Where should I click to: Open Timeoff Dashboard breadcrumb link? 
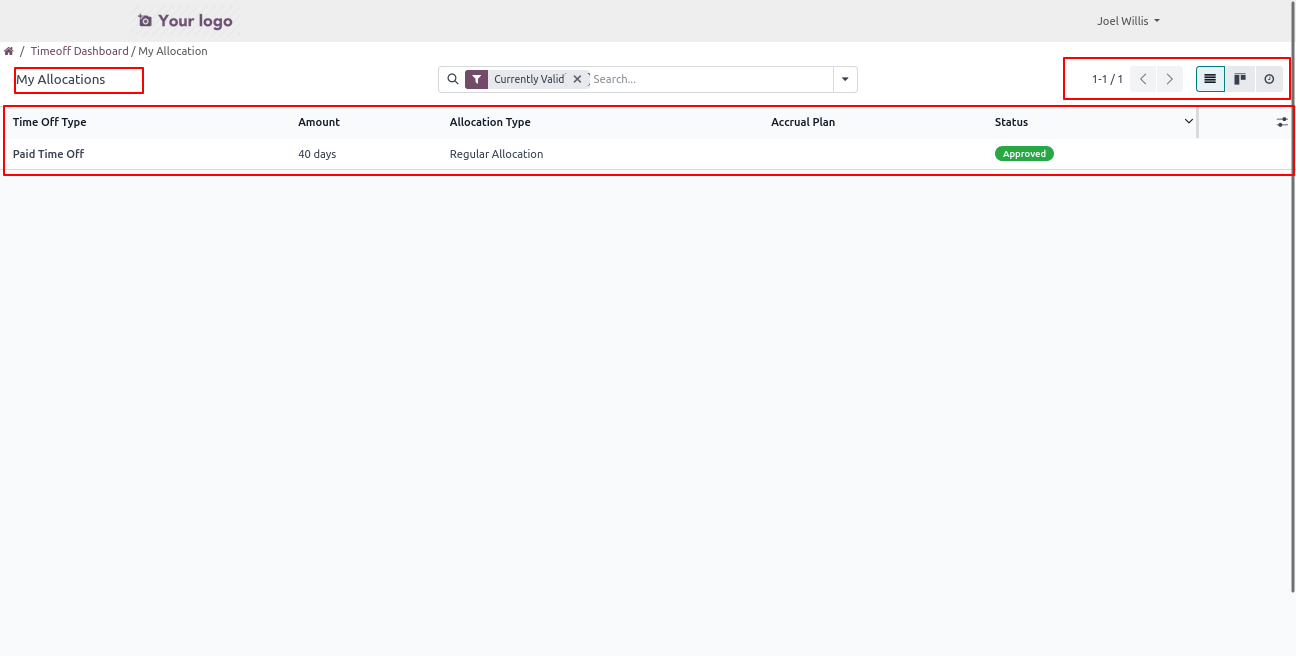pyautogui.click(x=79, y=51)
